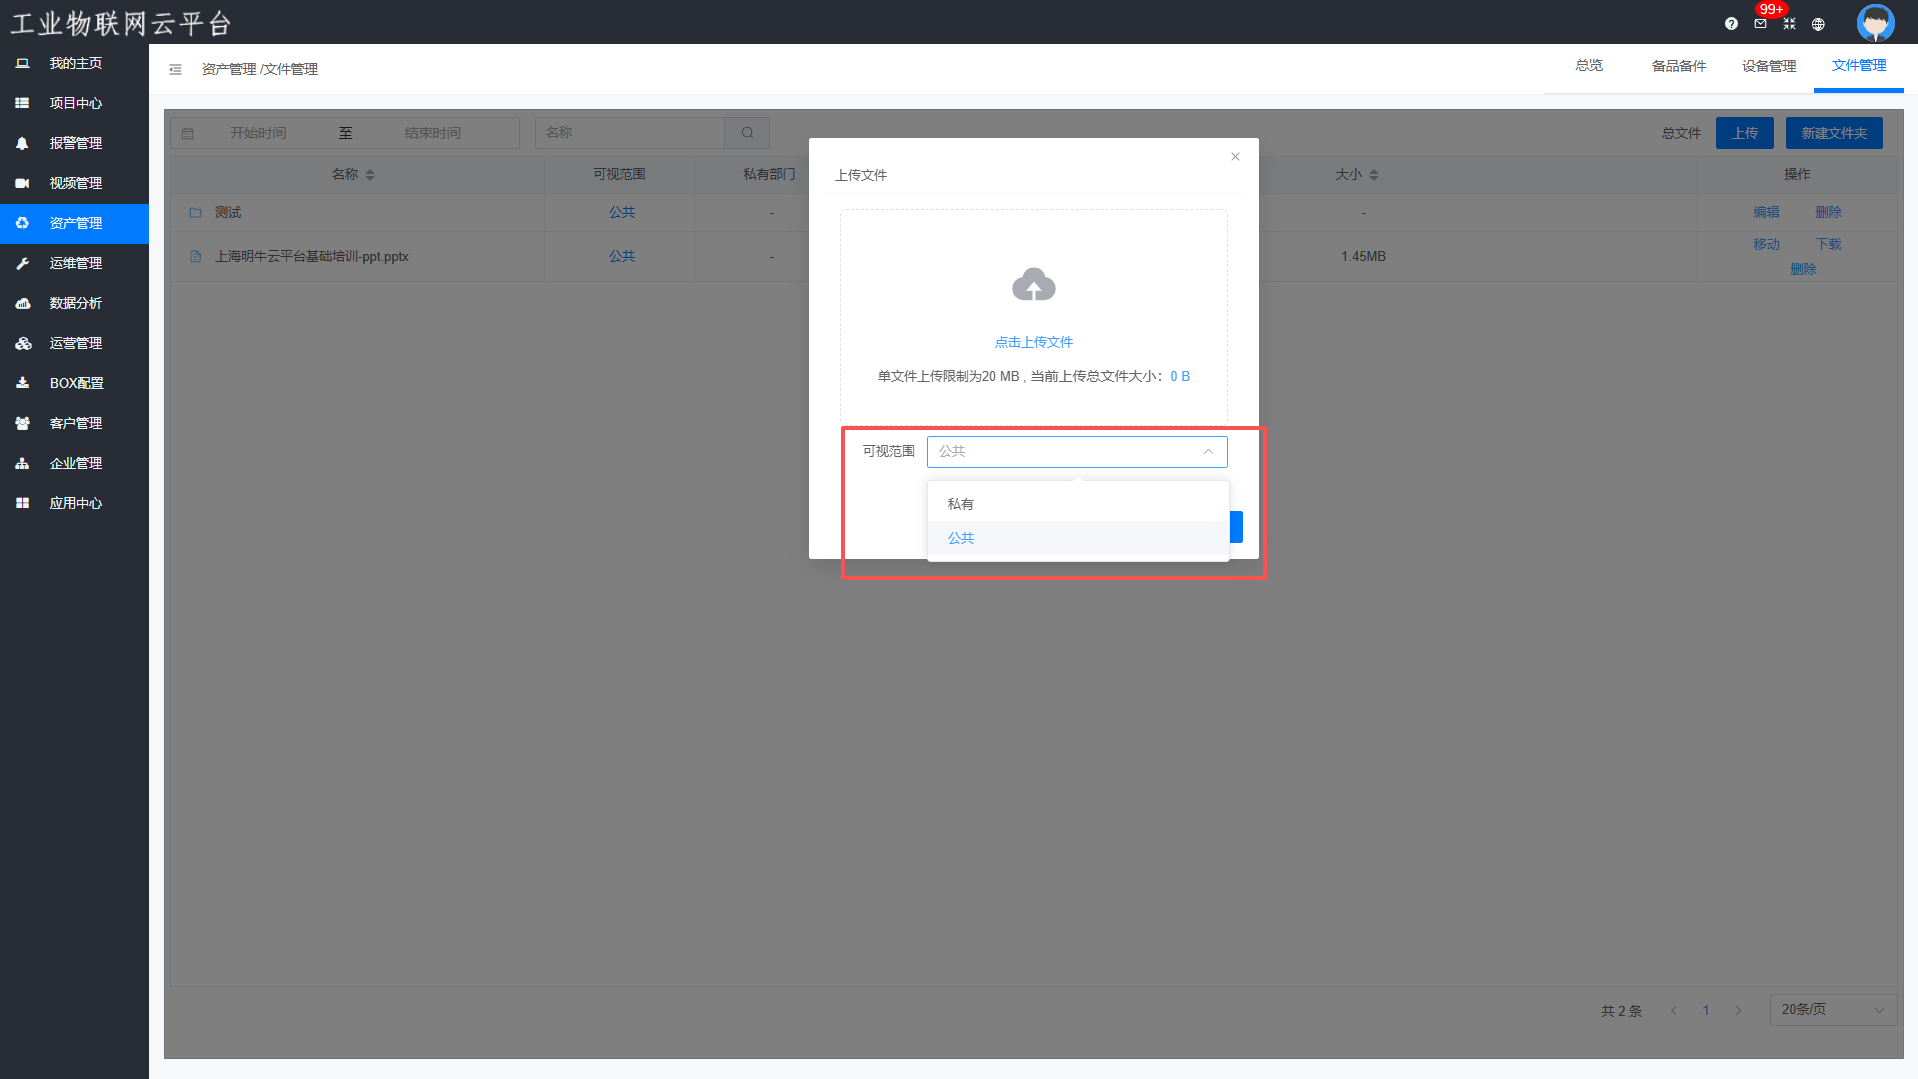
Task: Open the user avatar menu
Action: 1875,22
